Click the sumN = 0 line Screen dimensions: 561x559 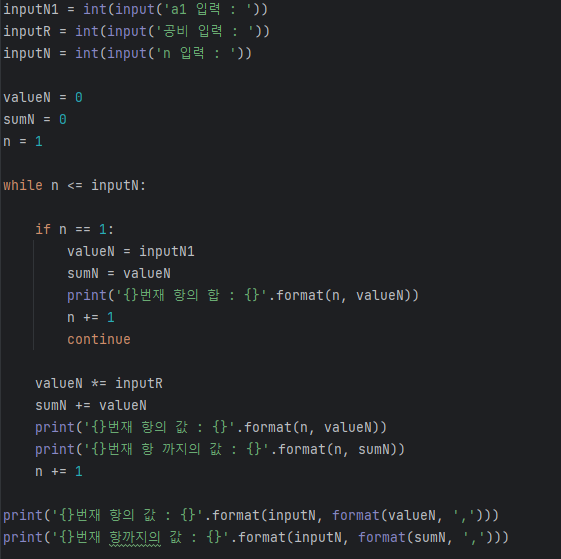click(x=35, y=120)
